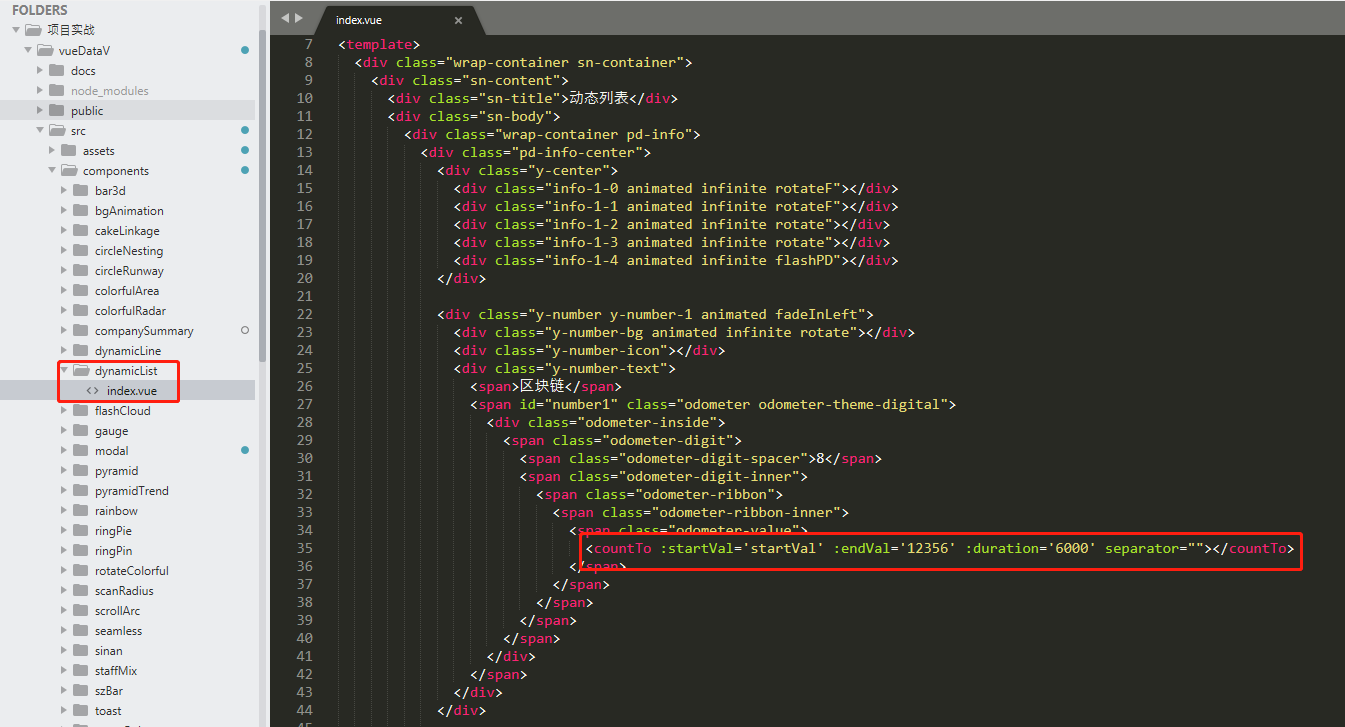
Task: Go to previous tab with left arrow
Action: (285, 18)
